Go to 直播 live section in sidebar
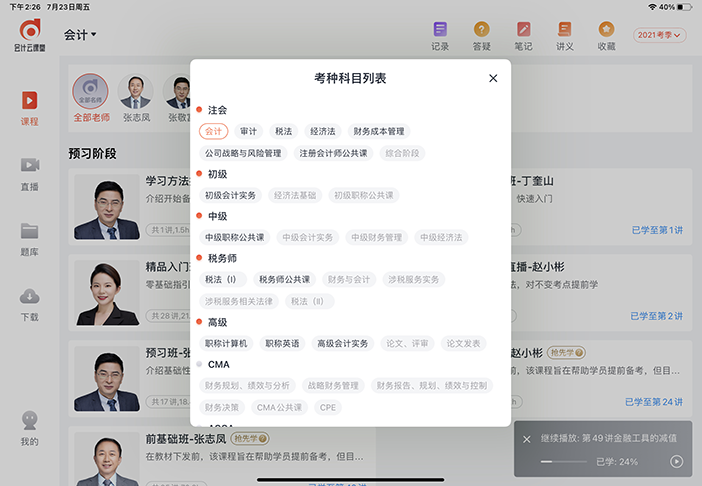Screen dimensions: 702x486 click(30, 172)
